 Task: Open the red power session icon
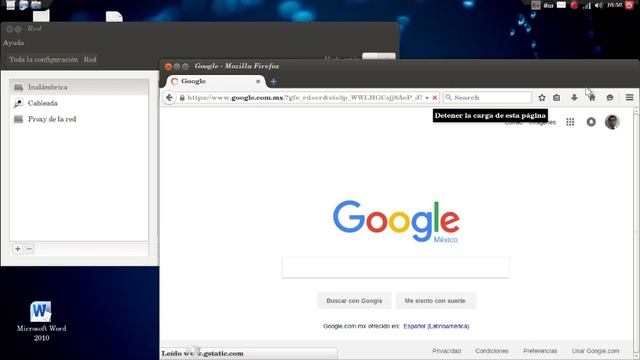tap(629, 5)
